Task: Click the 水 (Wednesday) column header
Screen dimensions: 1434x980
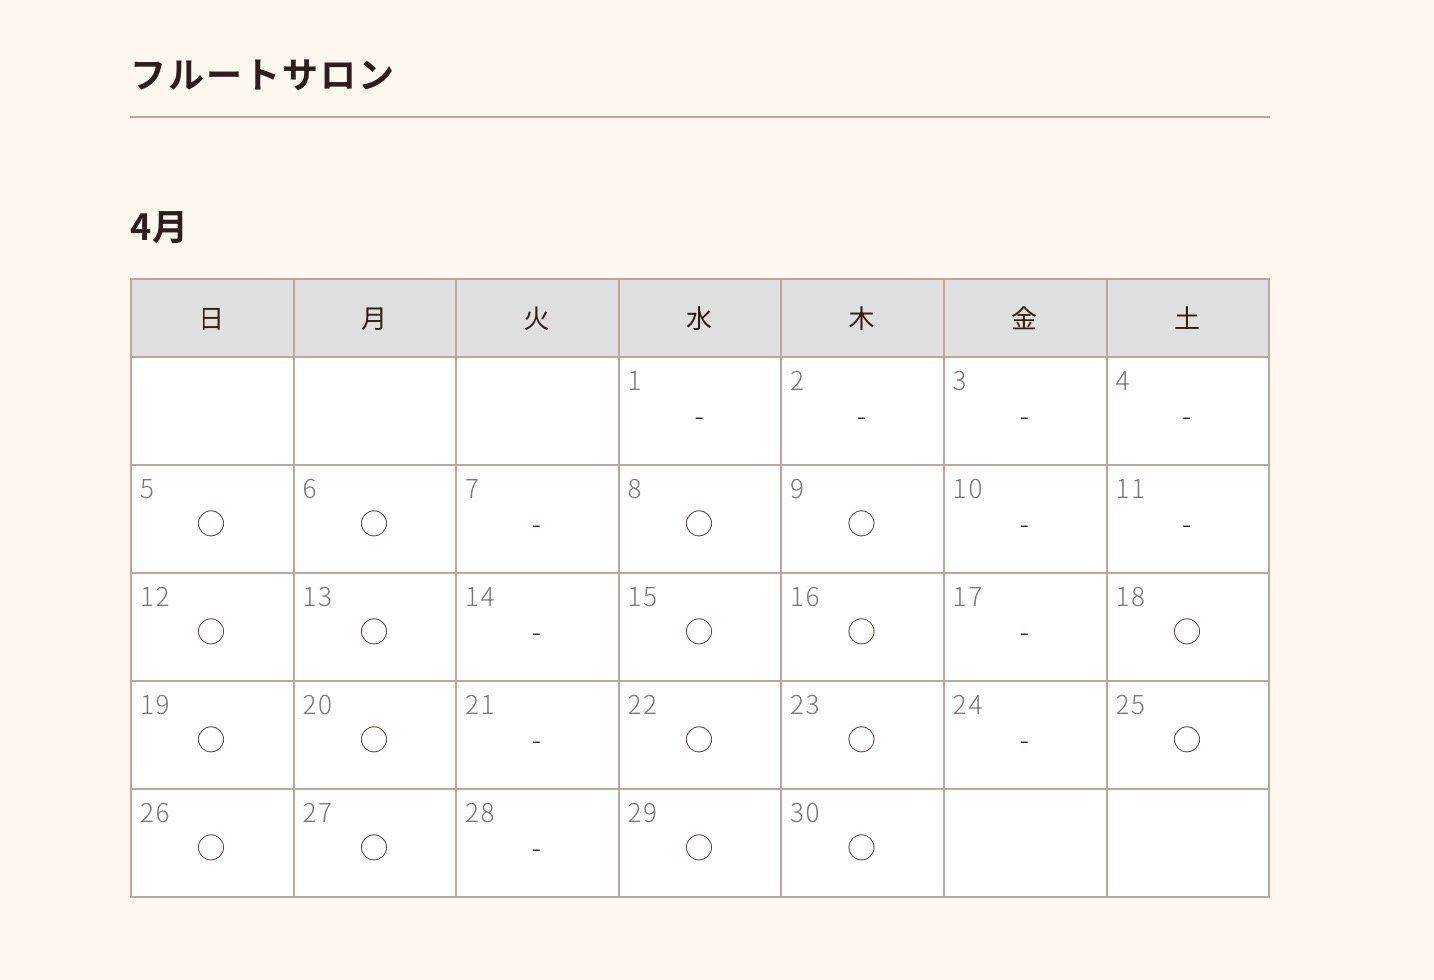Action: (x=699, y=318)
